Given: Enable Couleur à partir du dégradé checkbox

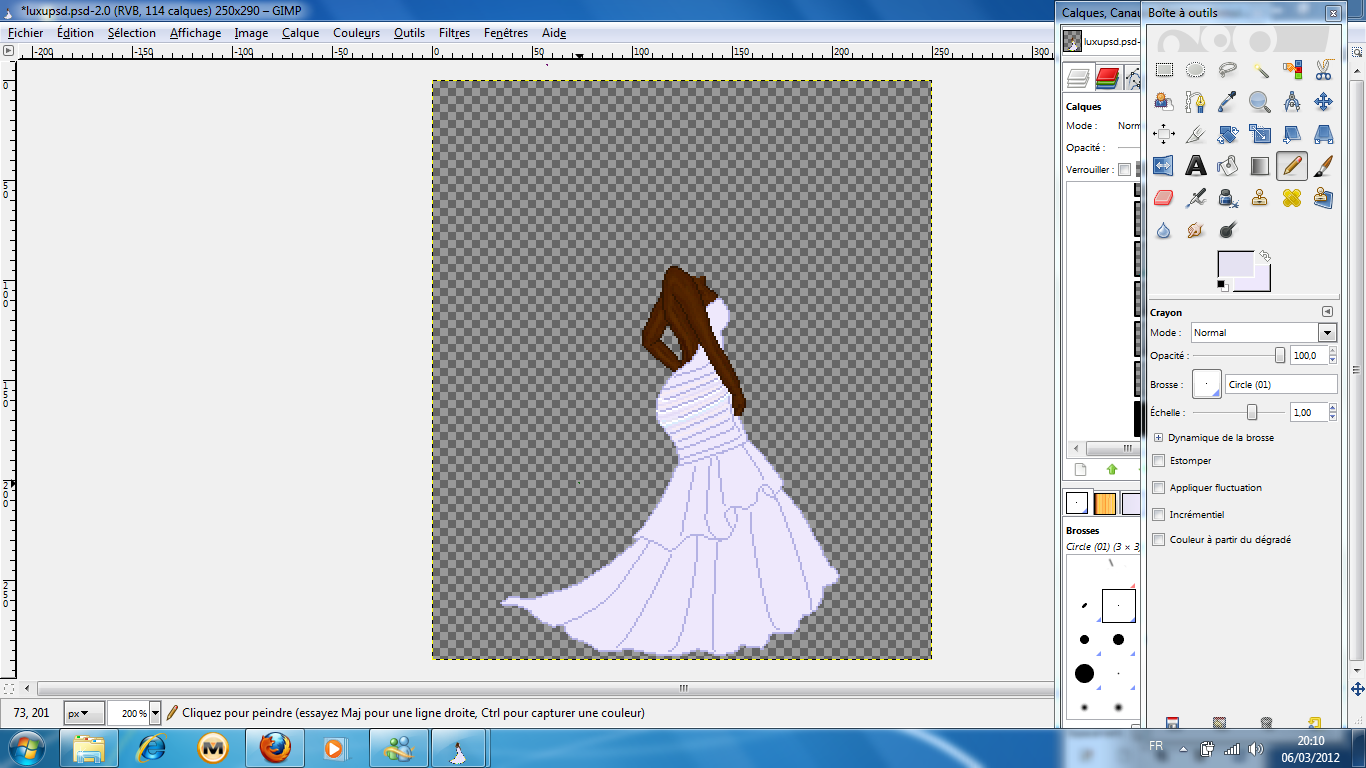Looking at the screenshot, I should pos(1159,540).
